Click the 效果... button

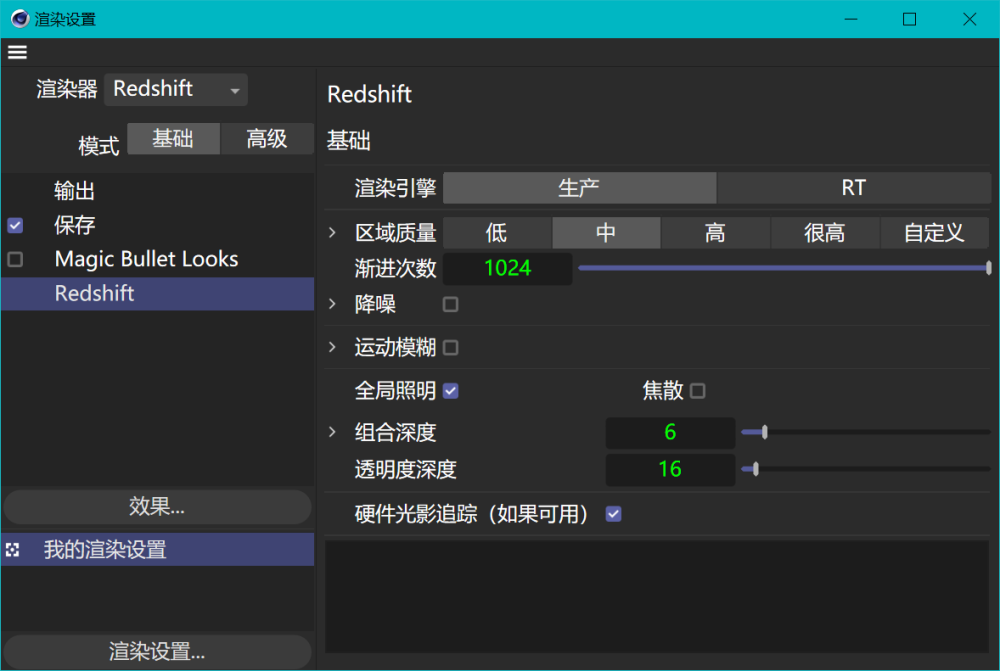158,507
